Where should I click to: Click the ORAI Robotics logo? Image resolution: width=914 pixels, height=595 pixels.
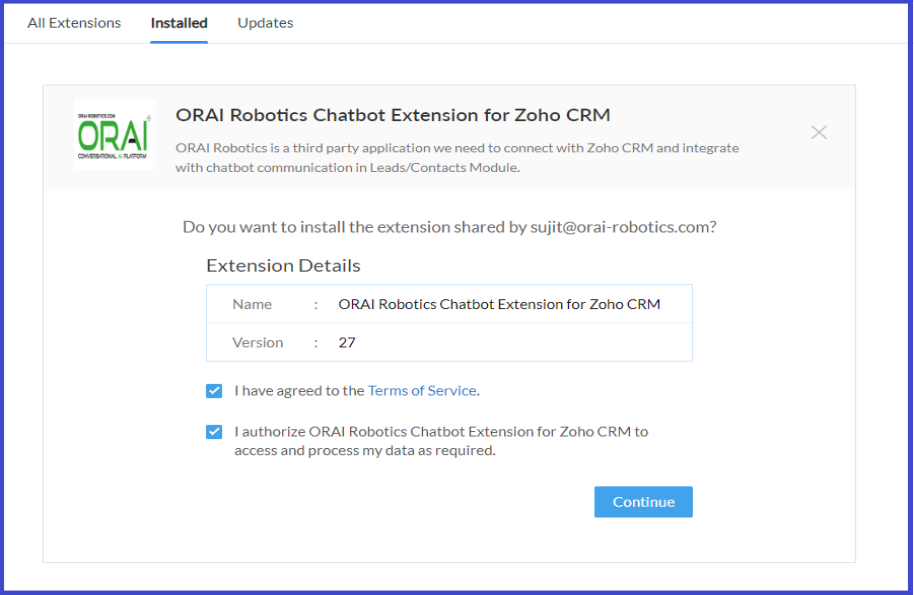point(114,134)
